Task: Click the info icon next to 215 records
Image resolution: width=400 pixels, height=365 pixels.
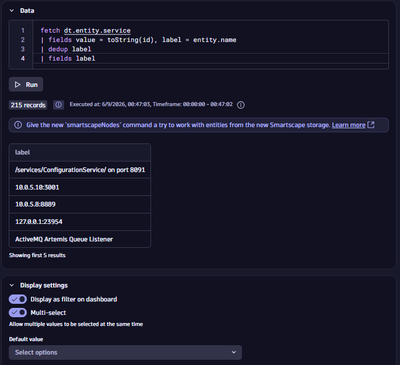Action: [x=58, y=105]
